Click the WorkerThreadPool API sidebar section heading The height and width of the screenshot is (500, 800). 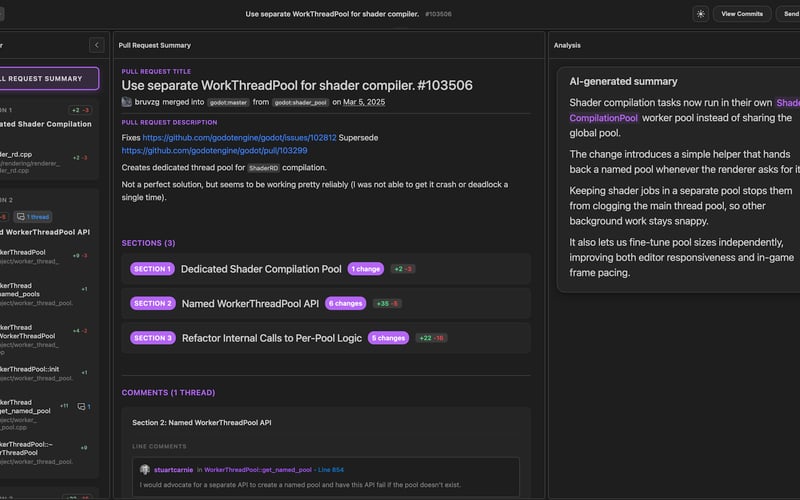point(45,232)
